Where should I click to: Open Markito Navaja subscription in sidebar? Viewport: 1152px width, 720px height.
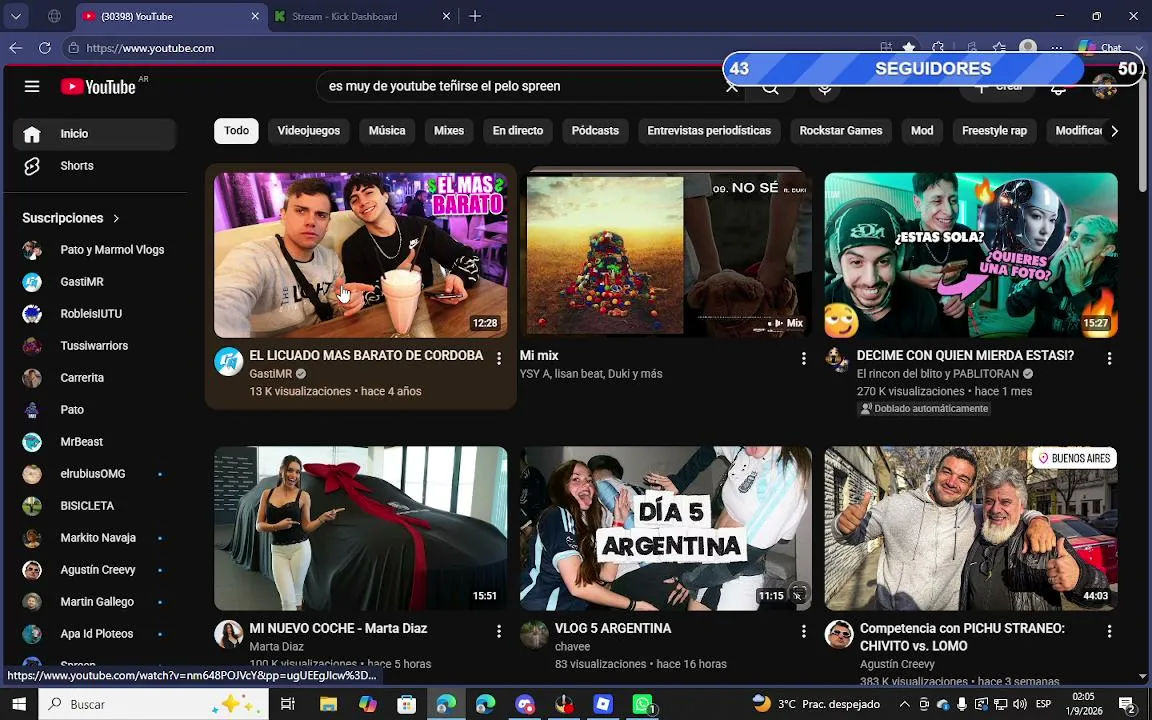coord(94,538)
